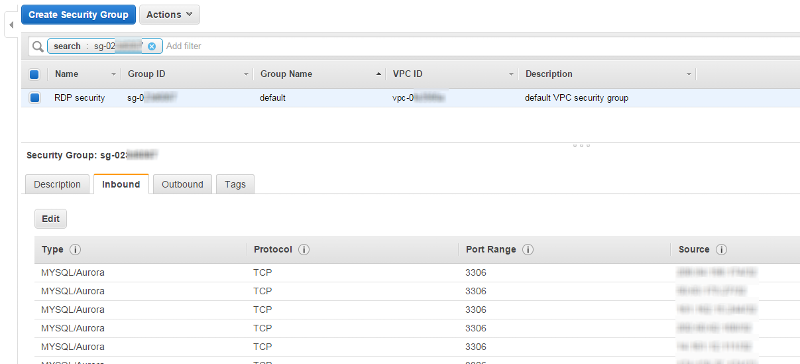
Task: Open the Actions dropdown menu
Action: click(x=169, y=15)
